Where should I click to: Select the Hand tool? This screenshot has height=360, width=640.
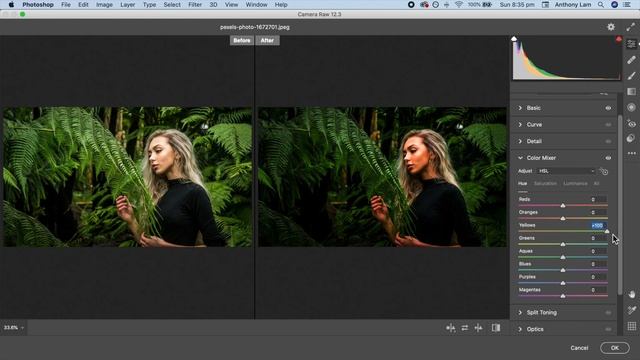[632, 294]
